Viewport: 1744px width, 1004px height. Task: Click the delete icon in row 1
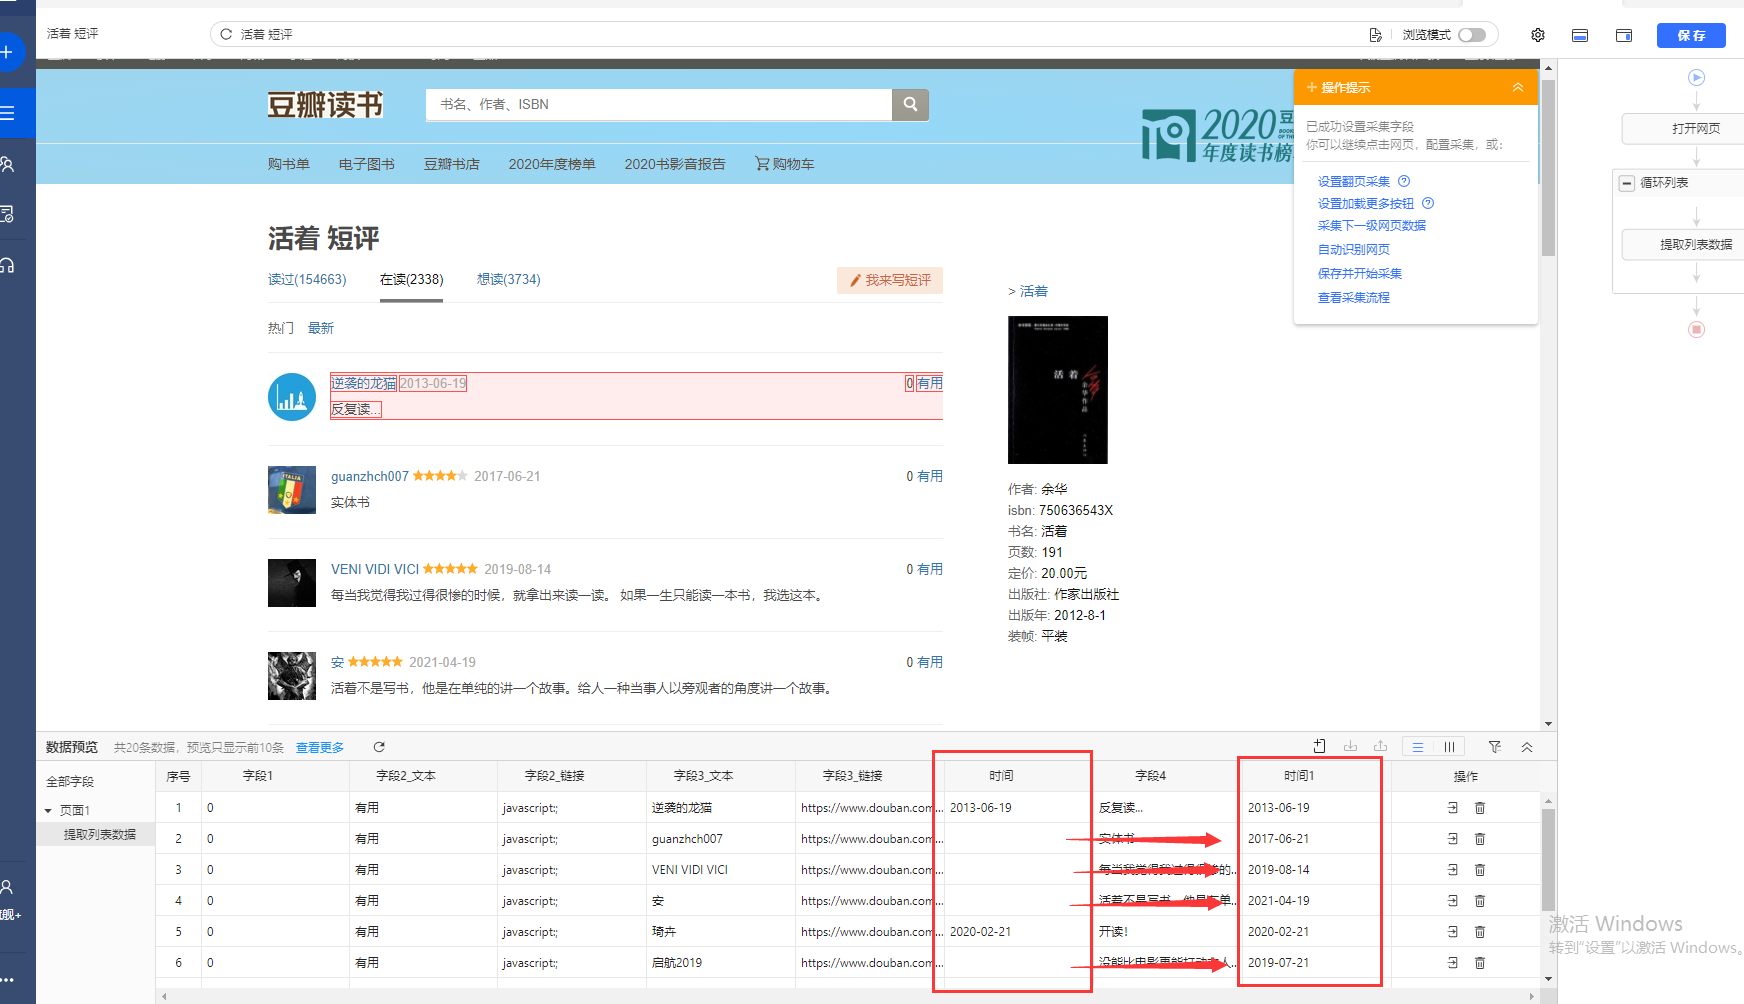click(1480, 808)
